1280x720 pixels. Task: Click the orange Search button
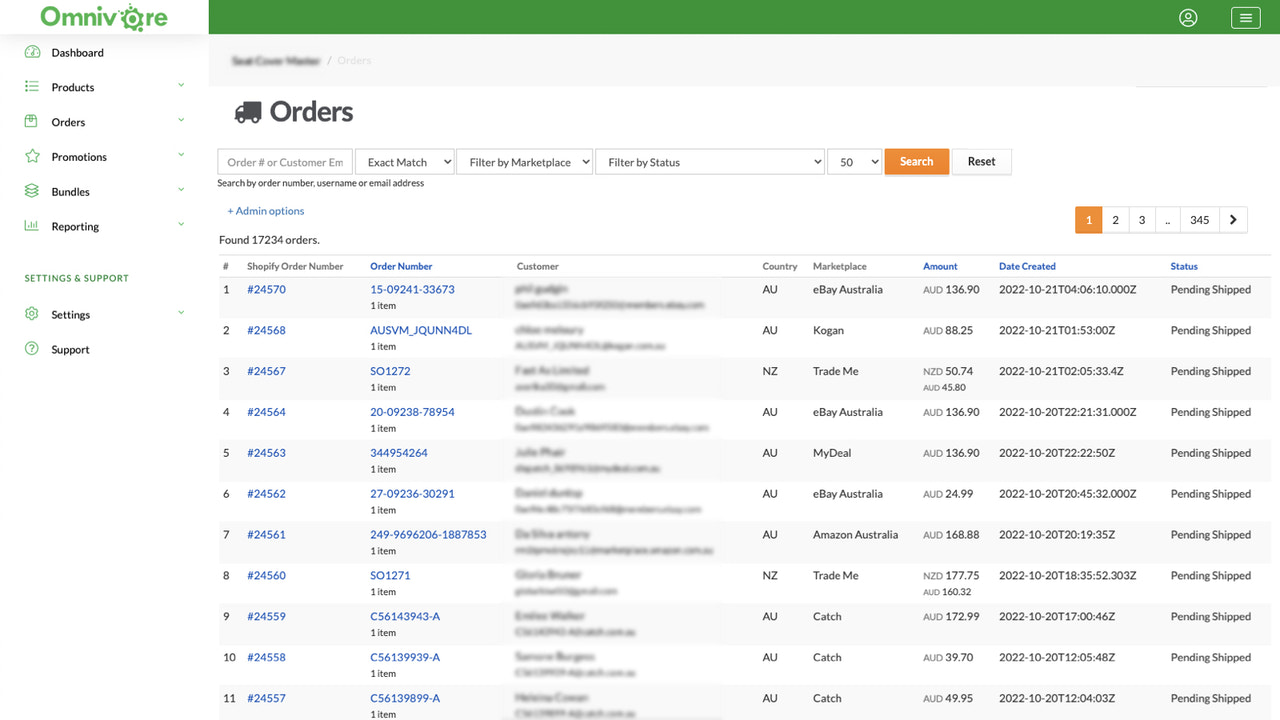(x=916, y=161)
